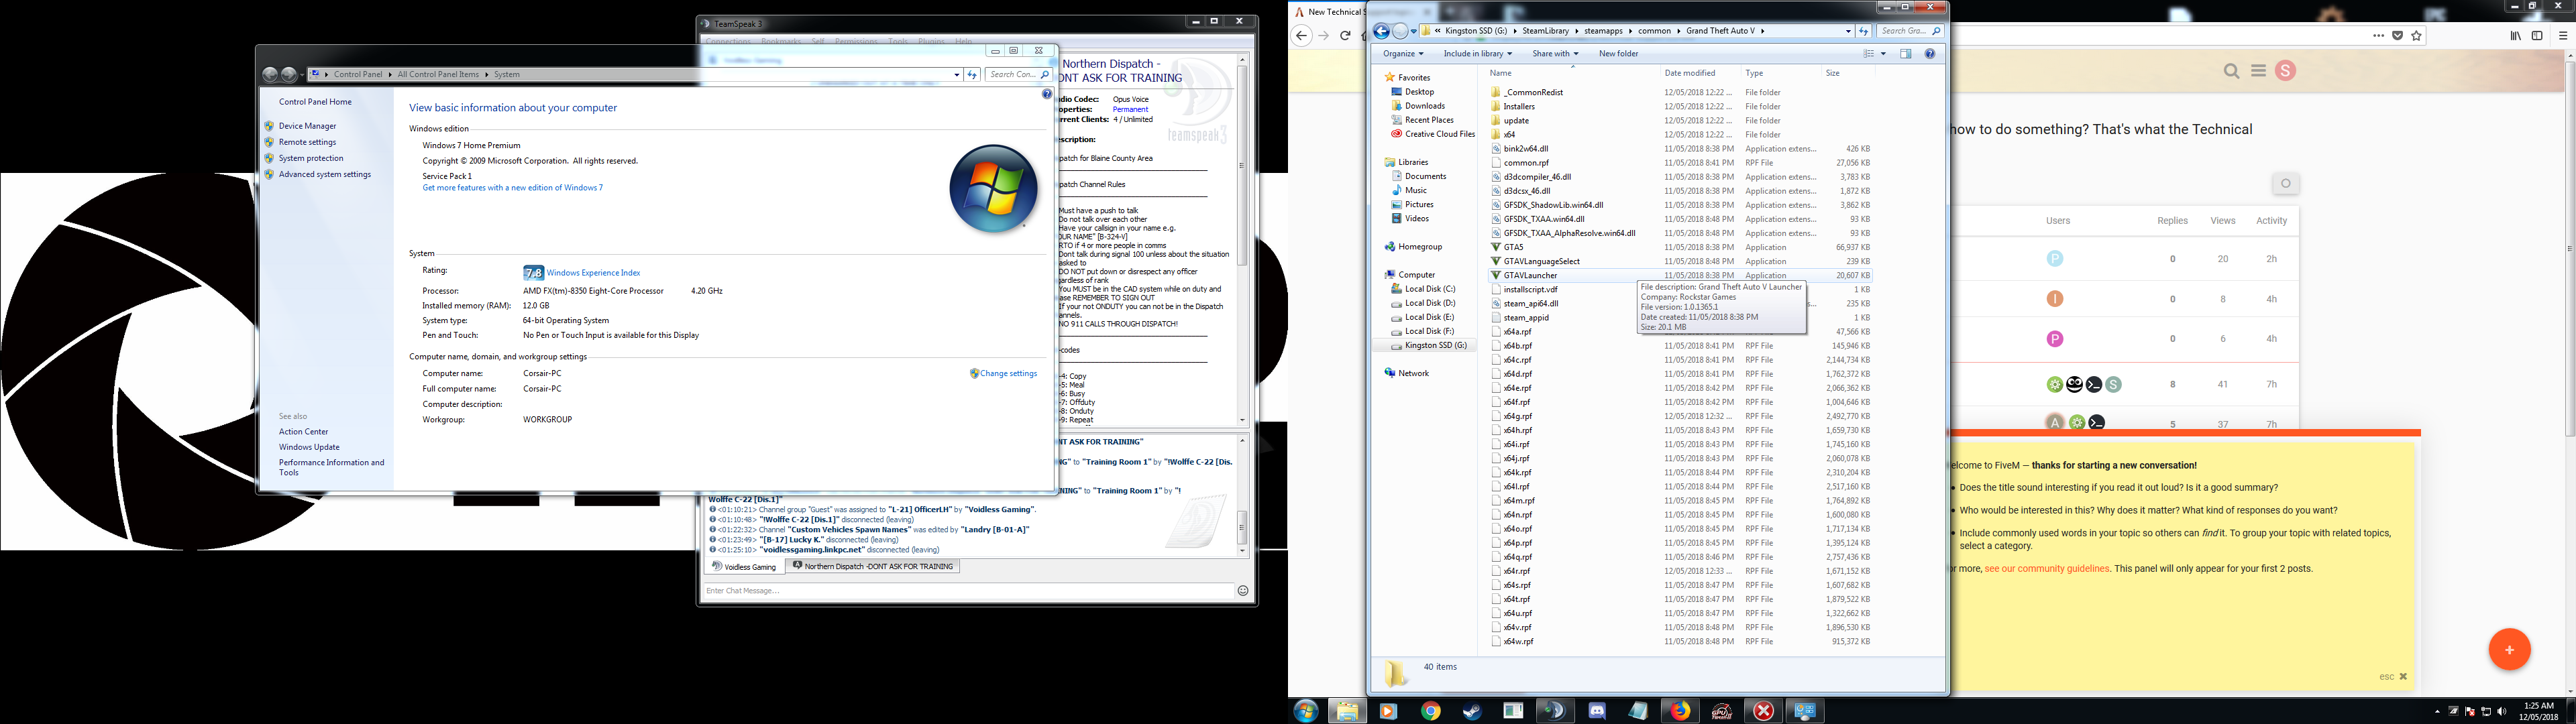The width and height of the screenshot is (2576, 724).
Task: Open Explorer help with the question mark icon
Action: (1929, 54)
